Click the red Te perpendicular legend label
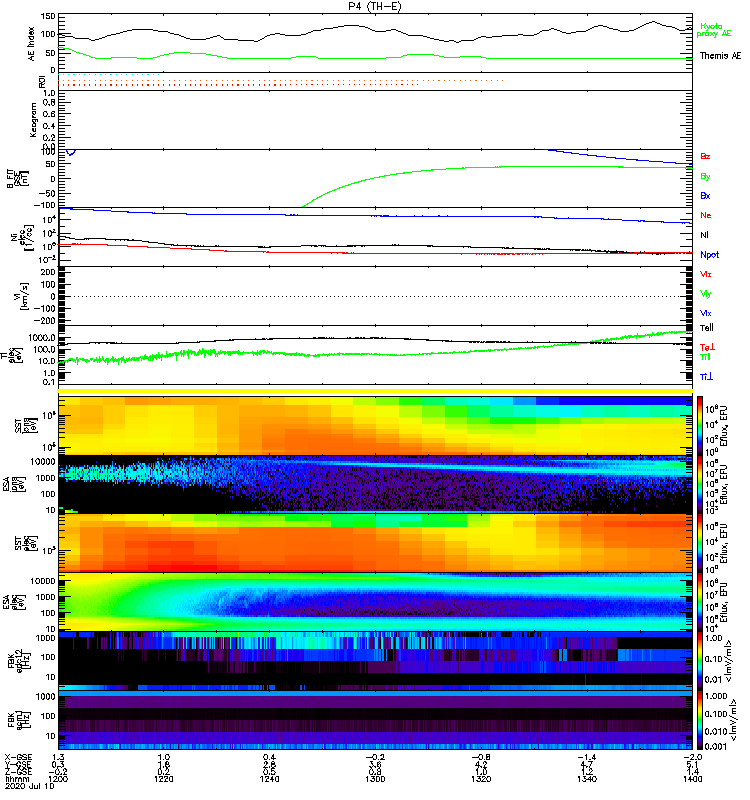The width and height of the screenshot is (750, 800). tap(707, 347)
